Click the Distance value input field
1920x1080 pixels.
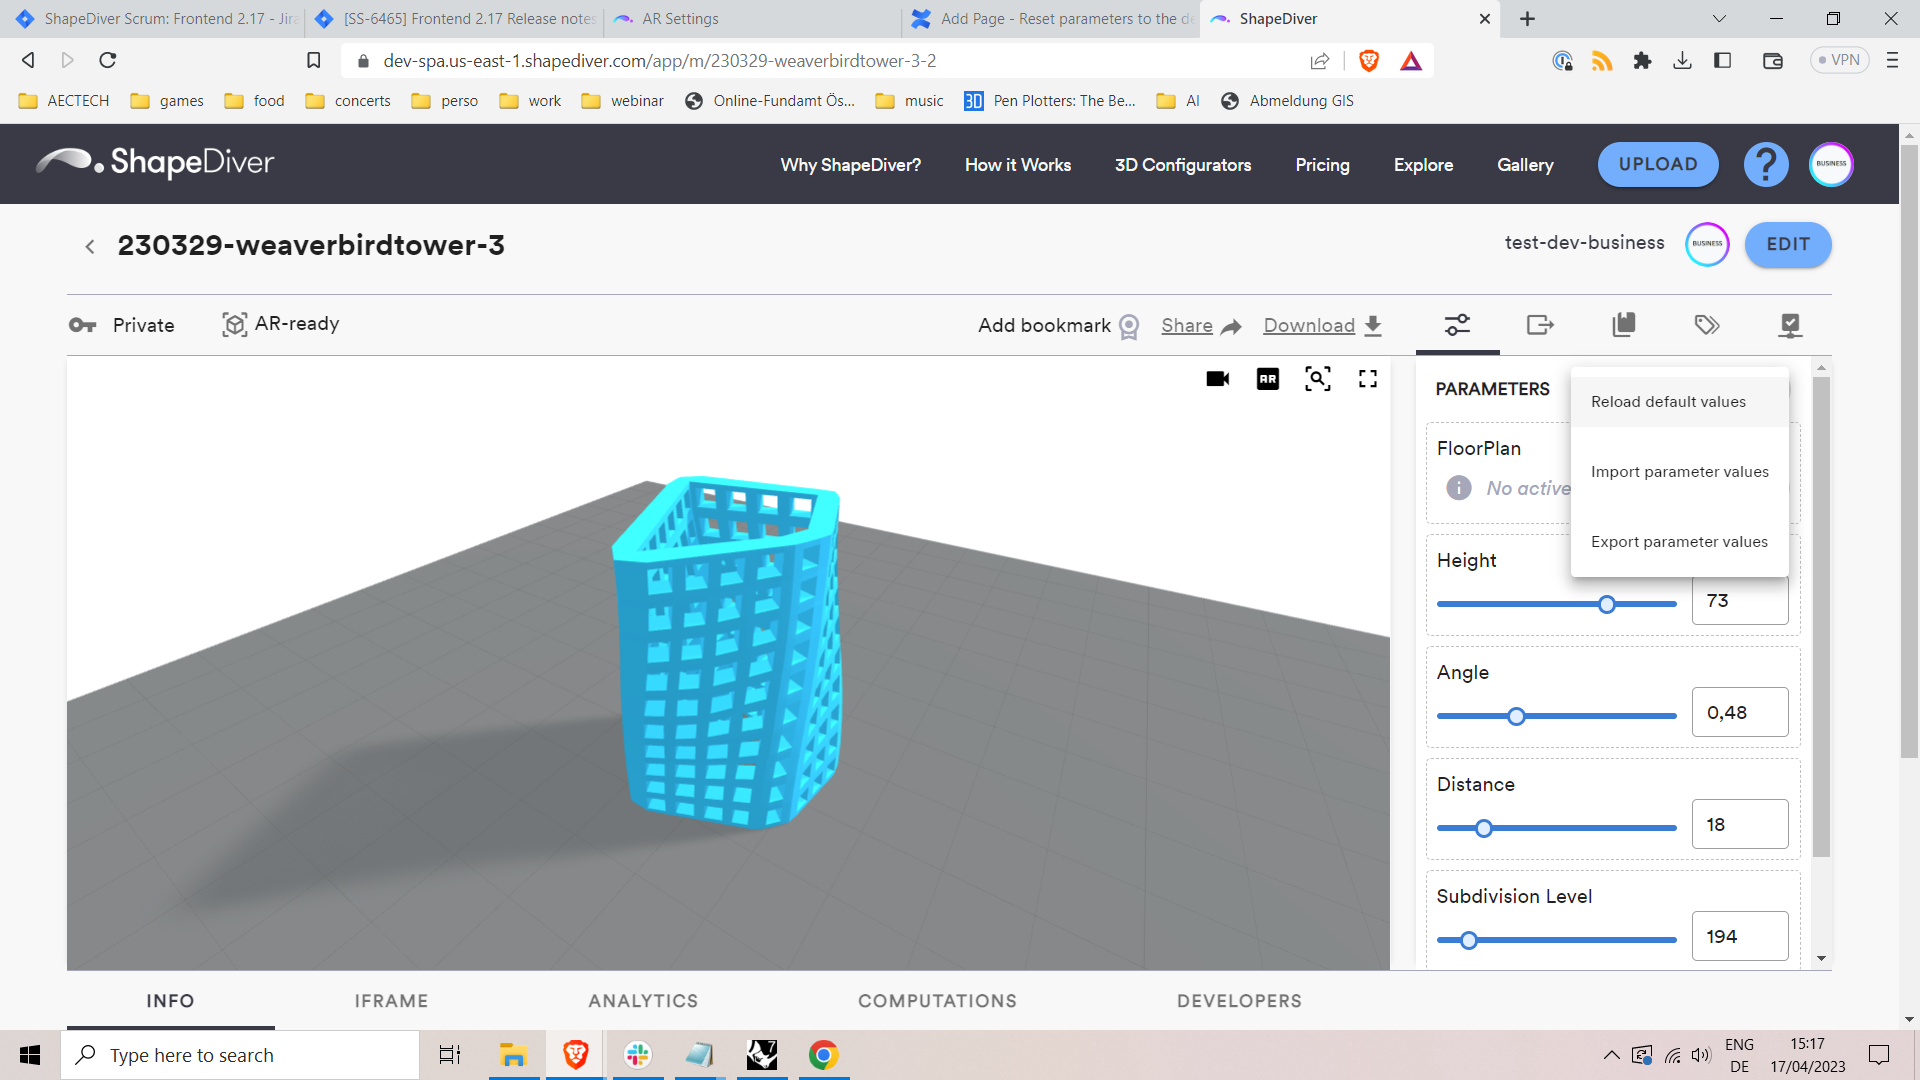(x=1739, y=825)
